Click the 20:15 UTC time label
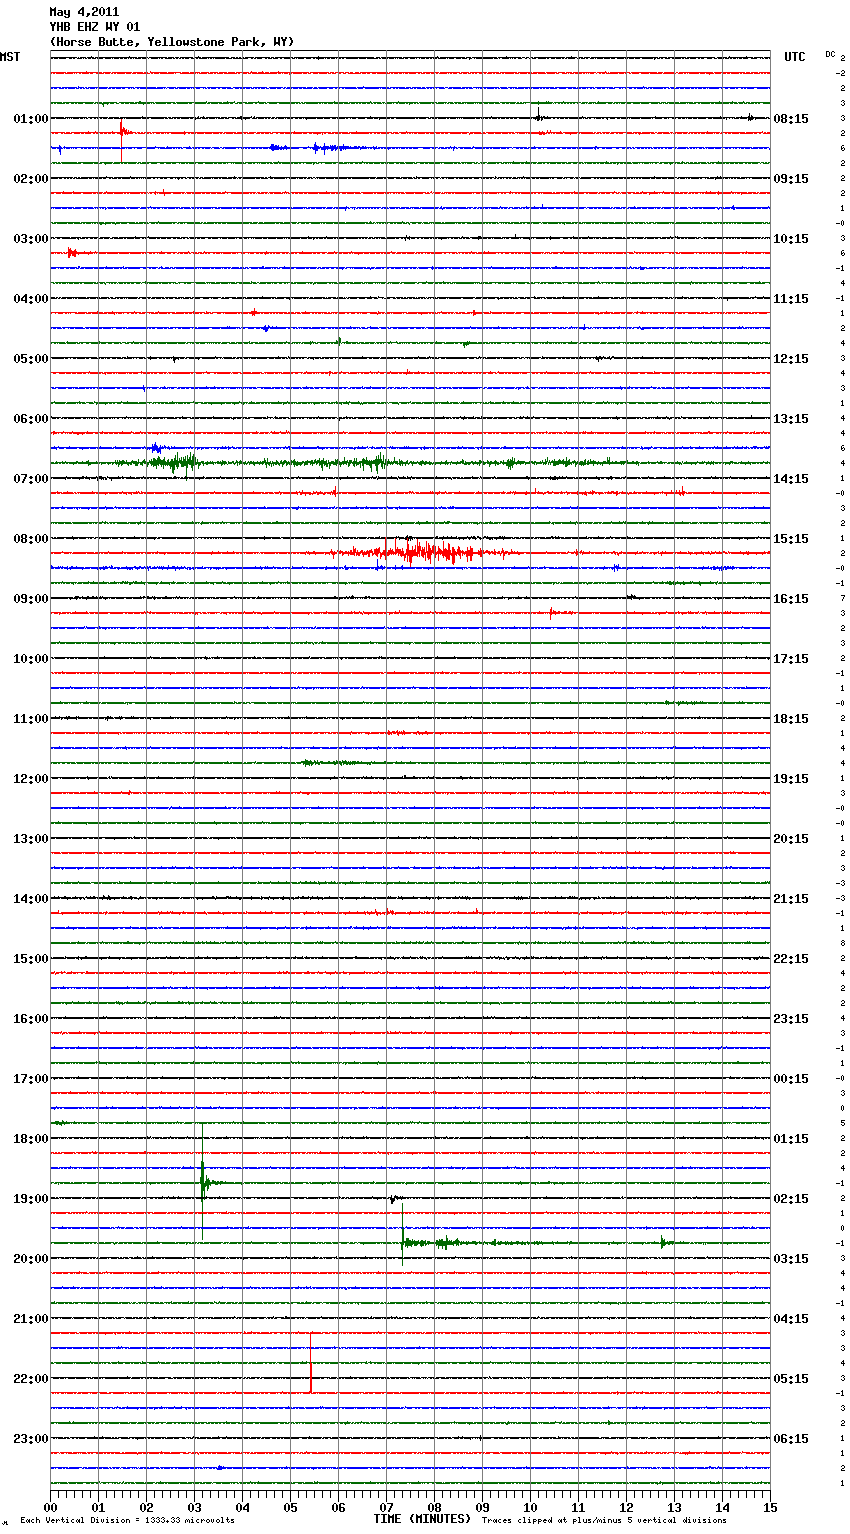This screenshot has height=1534, width=850. pyautogui.click(x=791, y=839)
